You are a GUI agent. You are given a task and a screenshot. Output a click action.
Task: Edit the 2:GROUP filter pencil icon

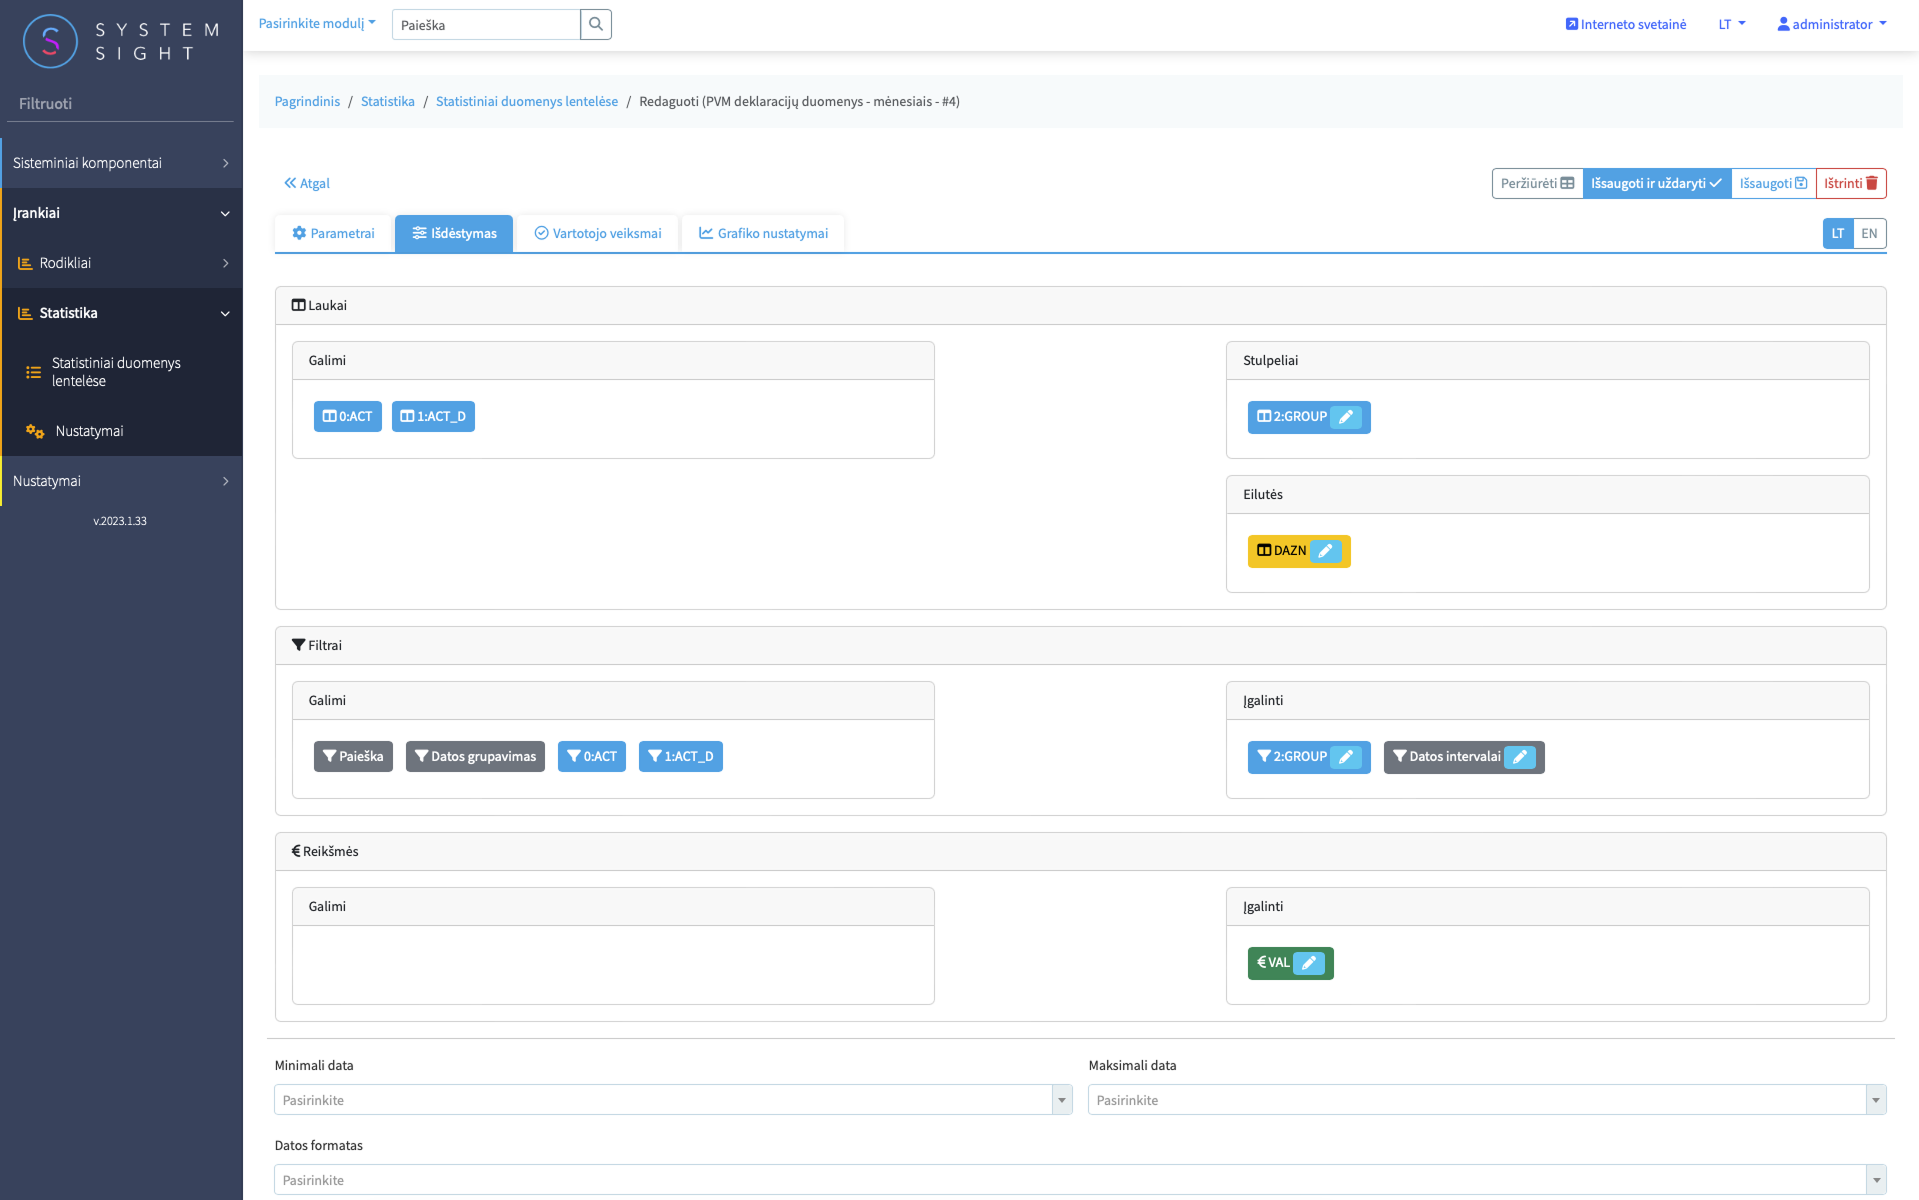(x=1346, y=757)
